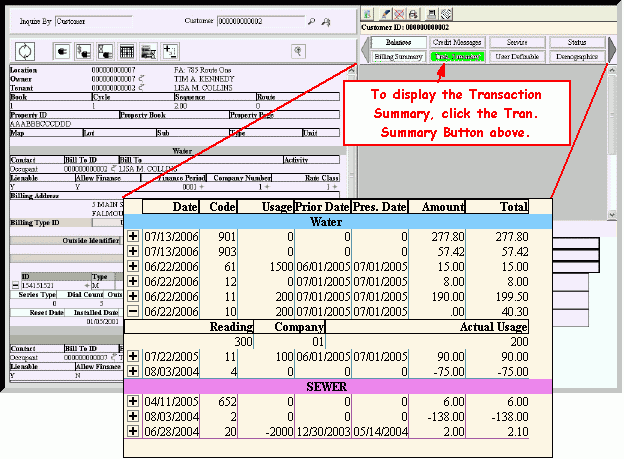Click tenant name LISA M. COLLINS
The height and width of the screenshot is (459, 624).
tap(203, 88)
